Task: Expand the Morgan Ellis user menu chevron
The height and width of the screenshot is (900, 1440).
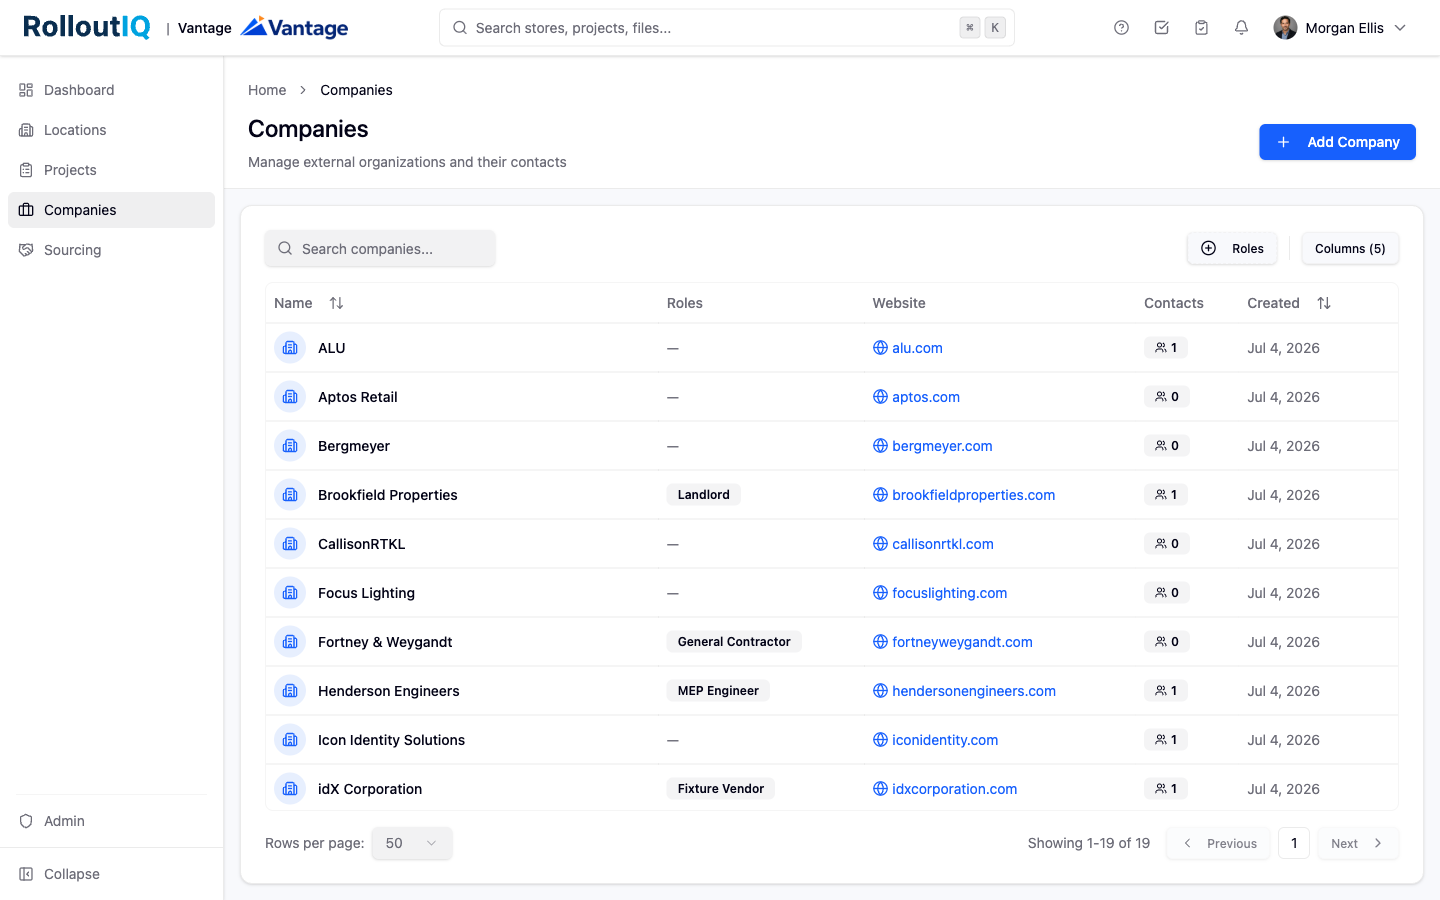Action: pyautogui.click(x=1400, y=28)
